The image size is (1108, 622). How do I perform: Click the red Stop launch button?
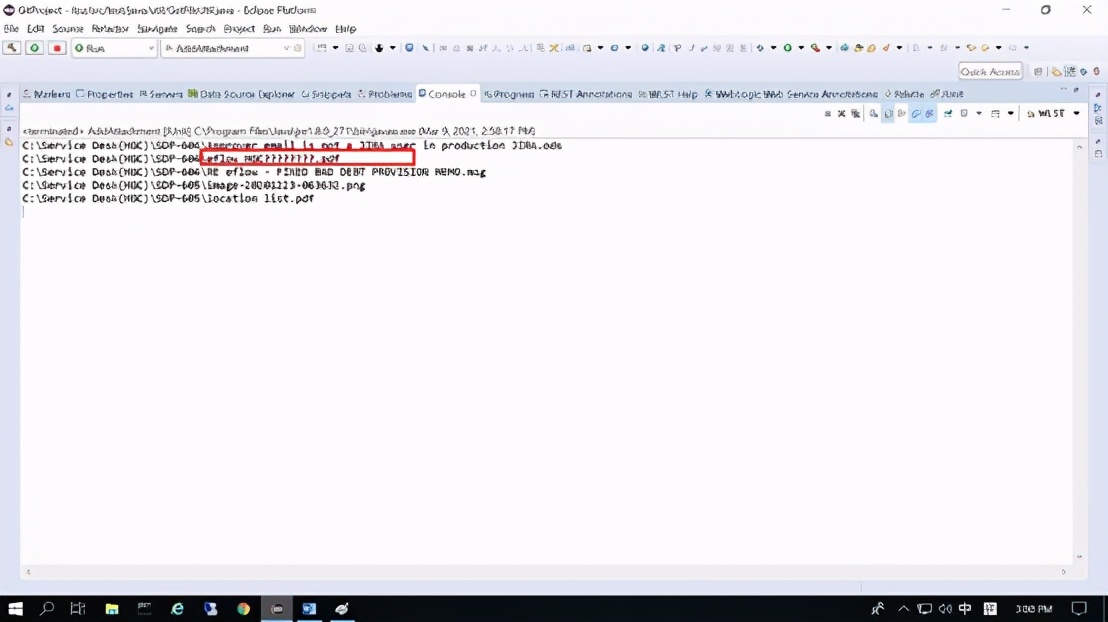[x=57, y=48]
